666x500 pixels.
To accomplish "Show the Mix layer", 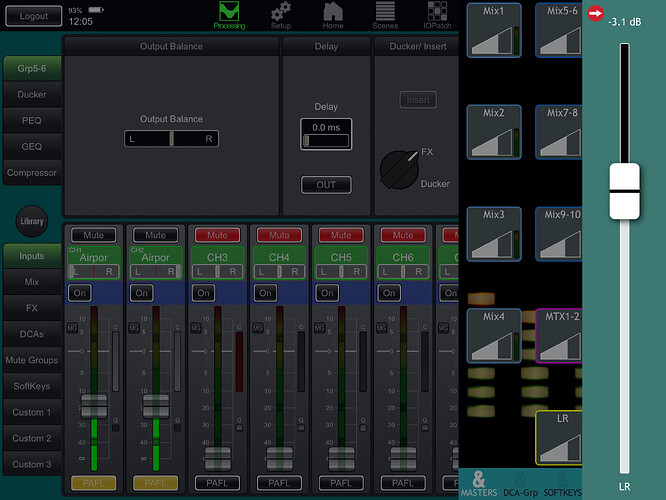I will (x=32, y=282).
